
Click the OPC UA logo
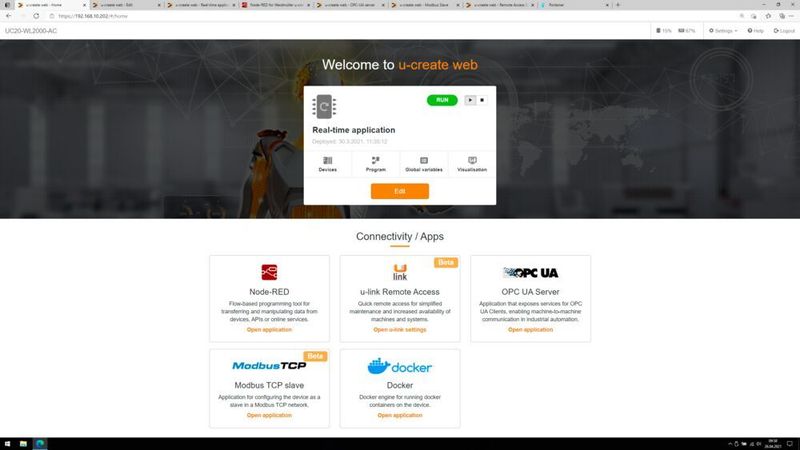tap(531, 272)
